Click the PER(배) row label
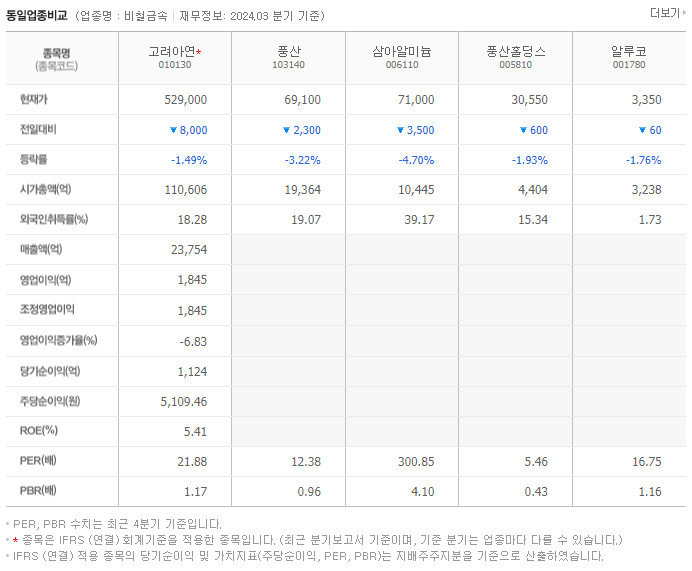Image resolution: width=692 pixels, height=571 pixels. 38,461
